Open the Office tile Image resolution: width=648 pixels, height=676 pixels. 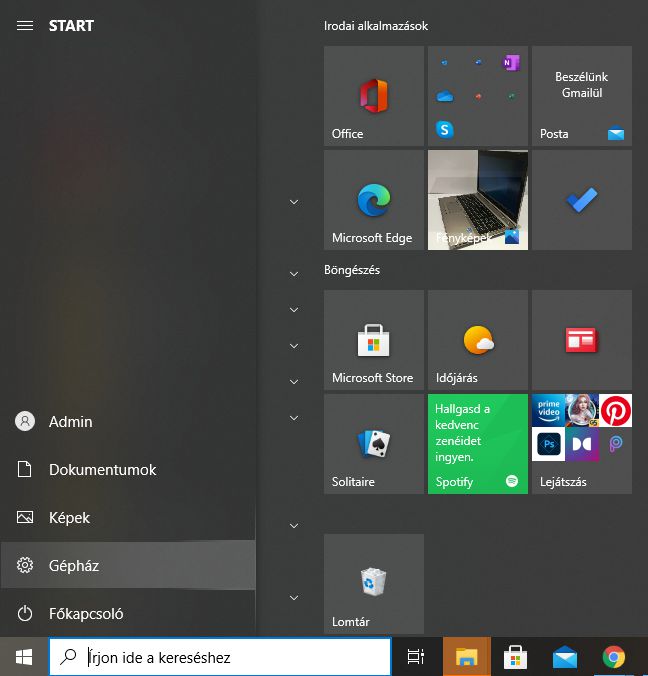(x=374, y=96)
